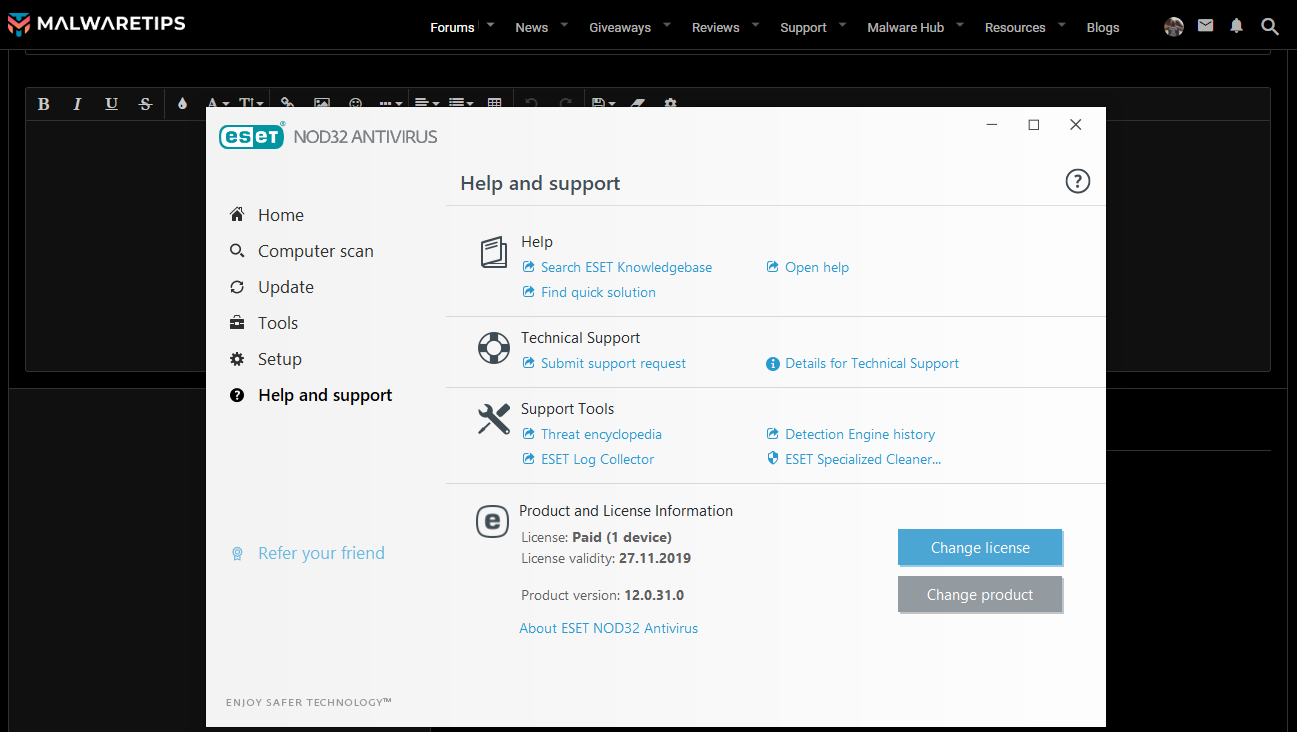
Task: Toggle italic text formatting
Action: pos(77,104)
